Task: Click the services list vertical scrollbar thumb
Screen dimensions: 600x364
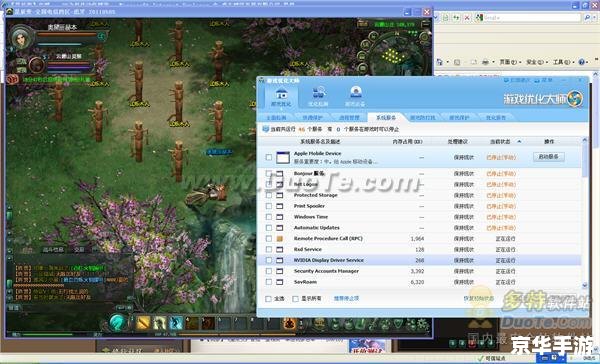Action: point(584,160)
